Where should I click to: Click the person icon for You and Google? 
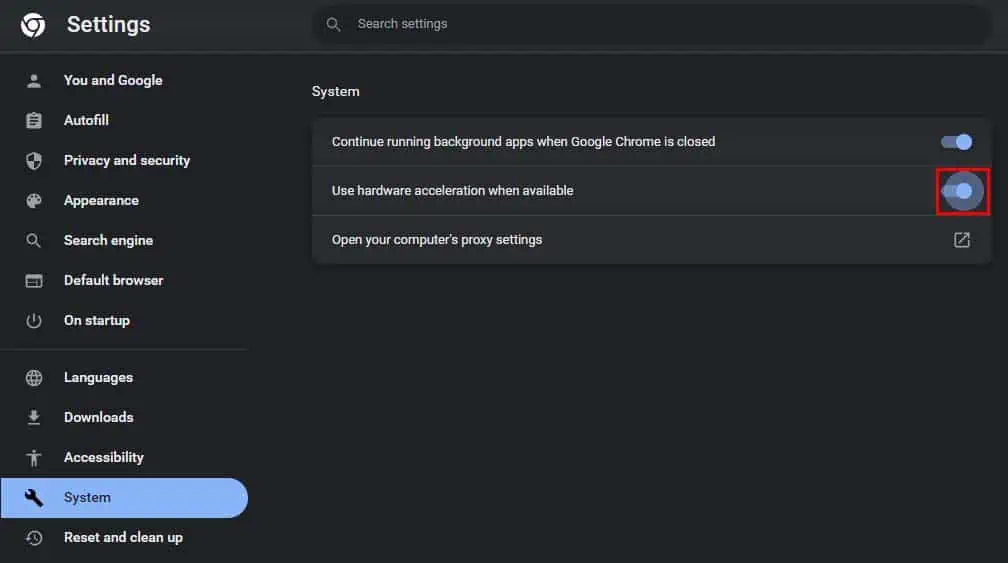[x=34, y=80]
